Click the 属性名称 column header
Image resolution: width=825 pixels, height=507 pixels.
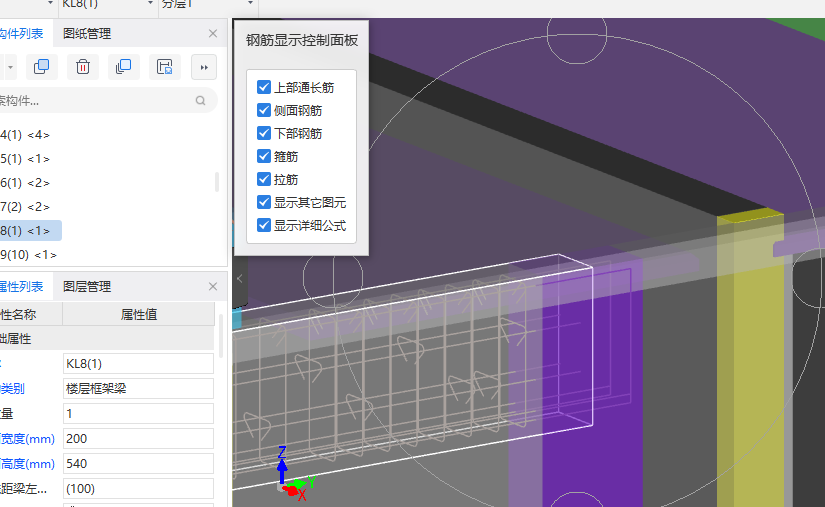[x=31, y=315]
